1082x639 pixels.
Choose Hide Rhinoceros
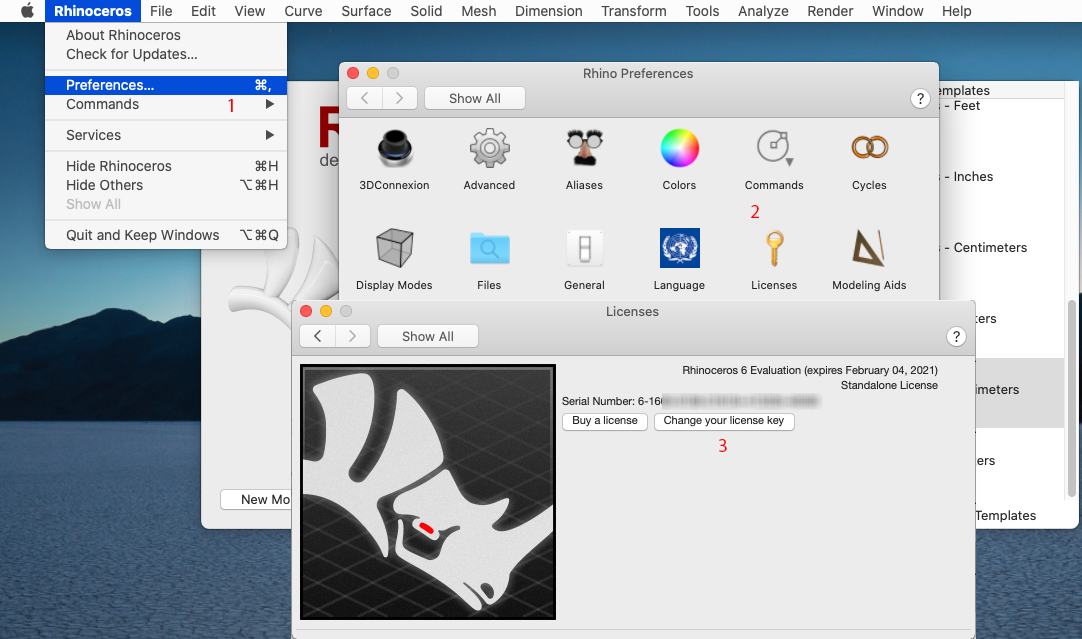click(166, 166)
